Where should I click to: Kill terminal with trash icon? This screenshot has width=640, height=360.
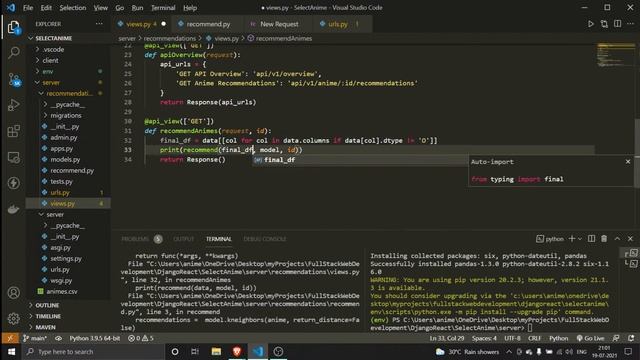(x=604, y=239)
